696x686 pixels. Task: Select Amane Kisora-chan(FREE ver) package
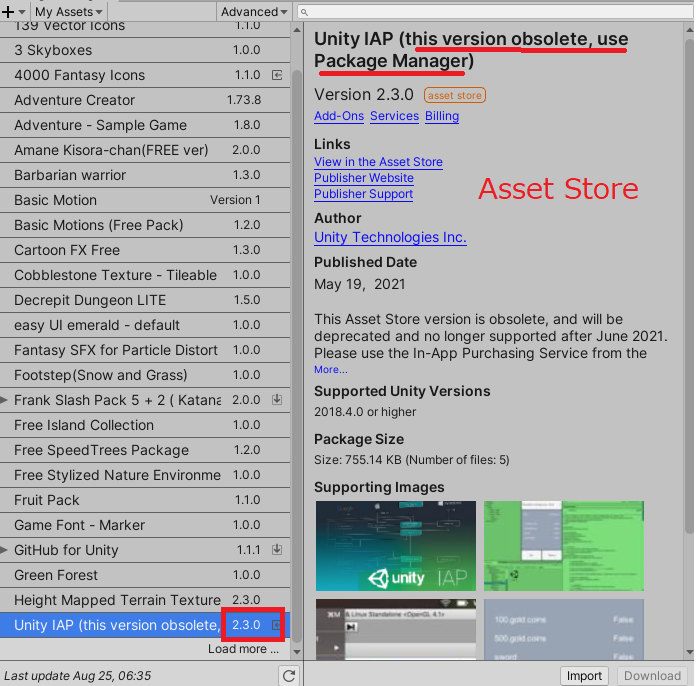point(145,150)
